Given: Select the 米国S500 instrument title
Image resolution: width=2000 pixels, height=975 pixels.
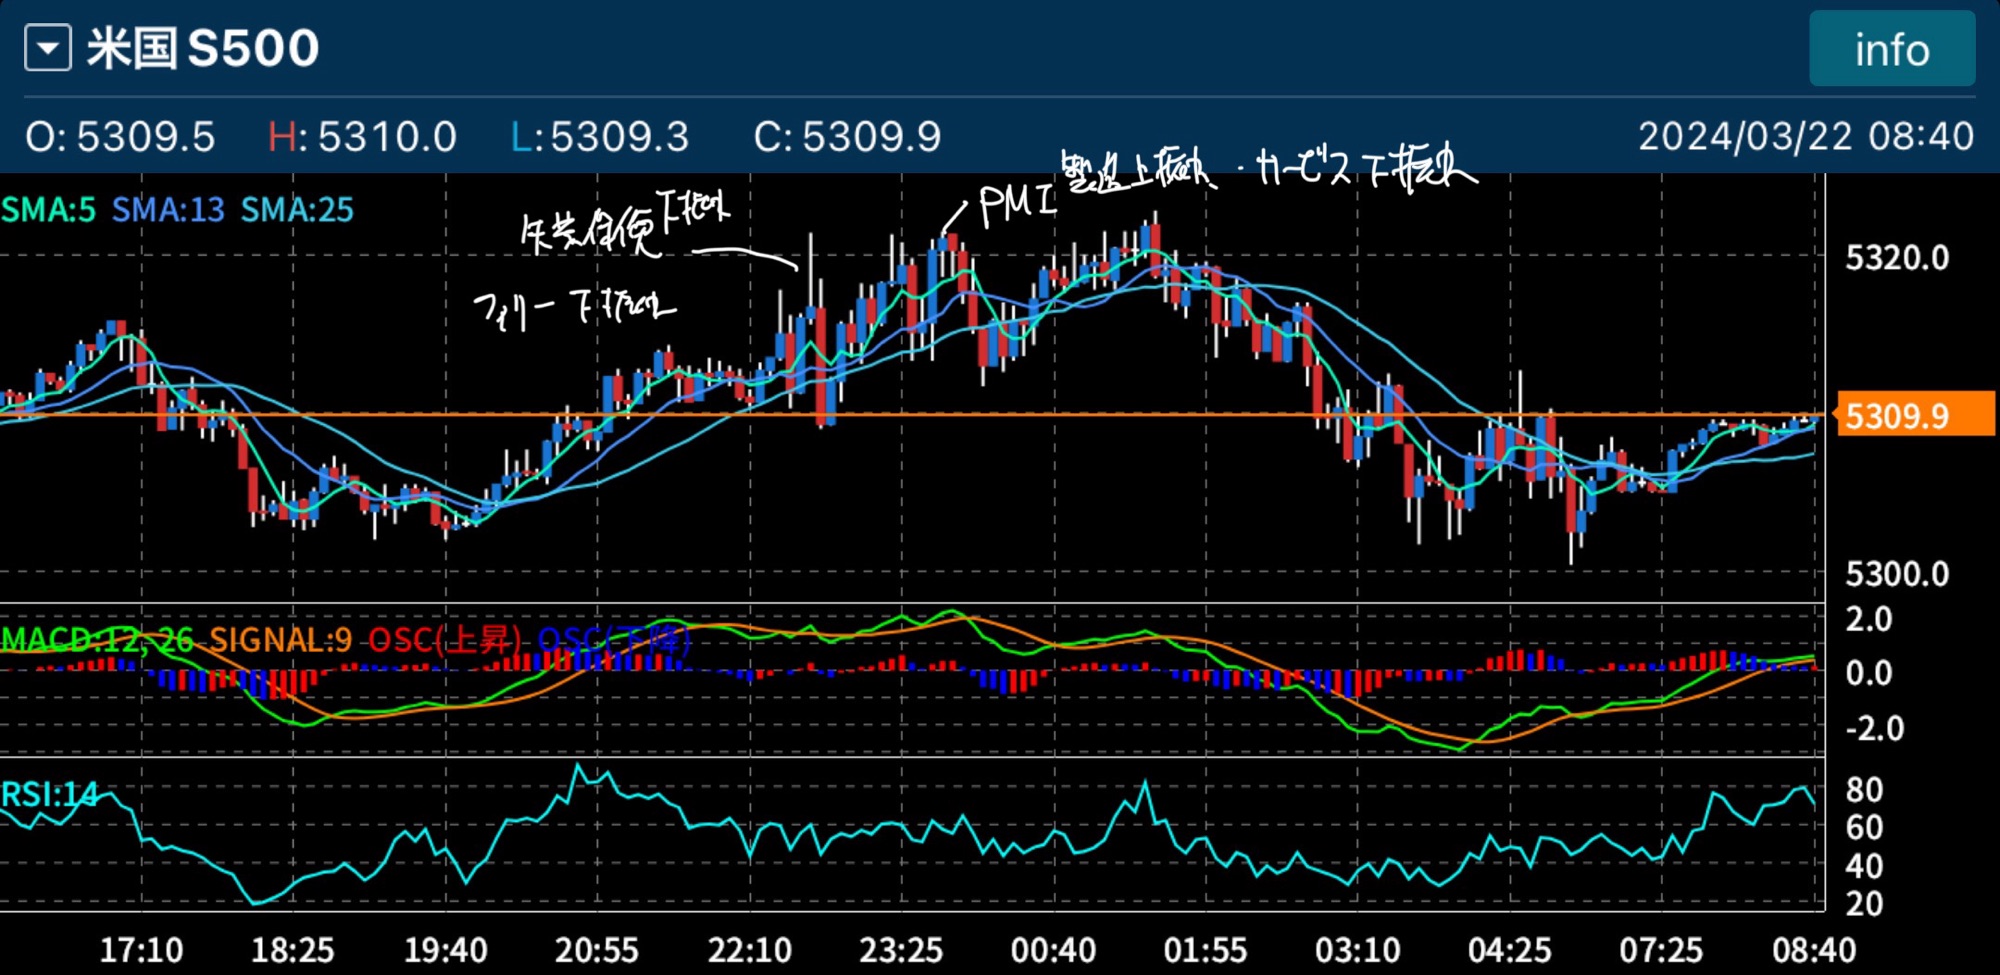Looking at the screenshot, I should click(203, 48).
